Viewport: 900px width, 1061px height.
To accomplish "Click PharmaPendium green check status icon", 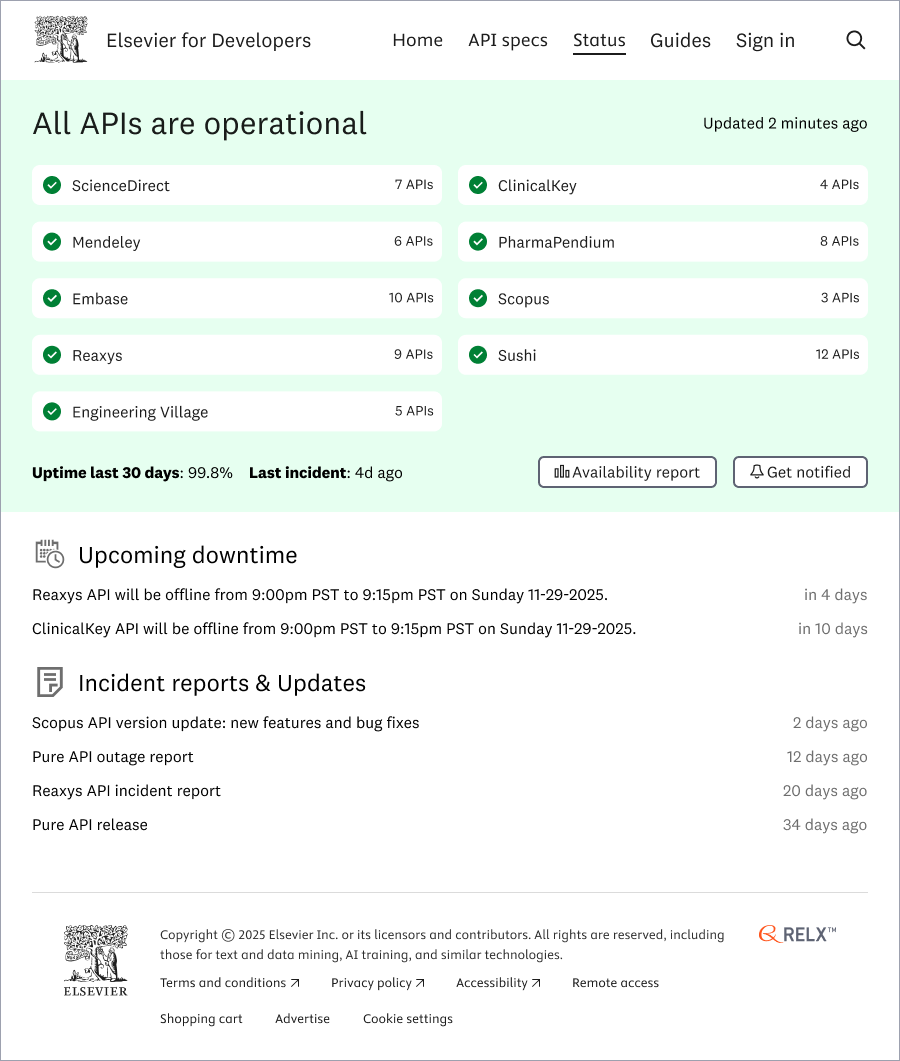I will click(478, 242).
